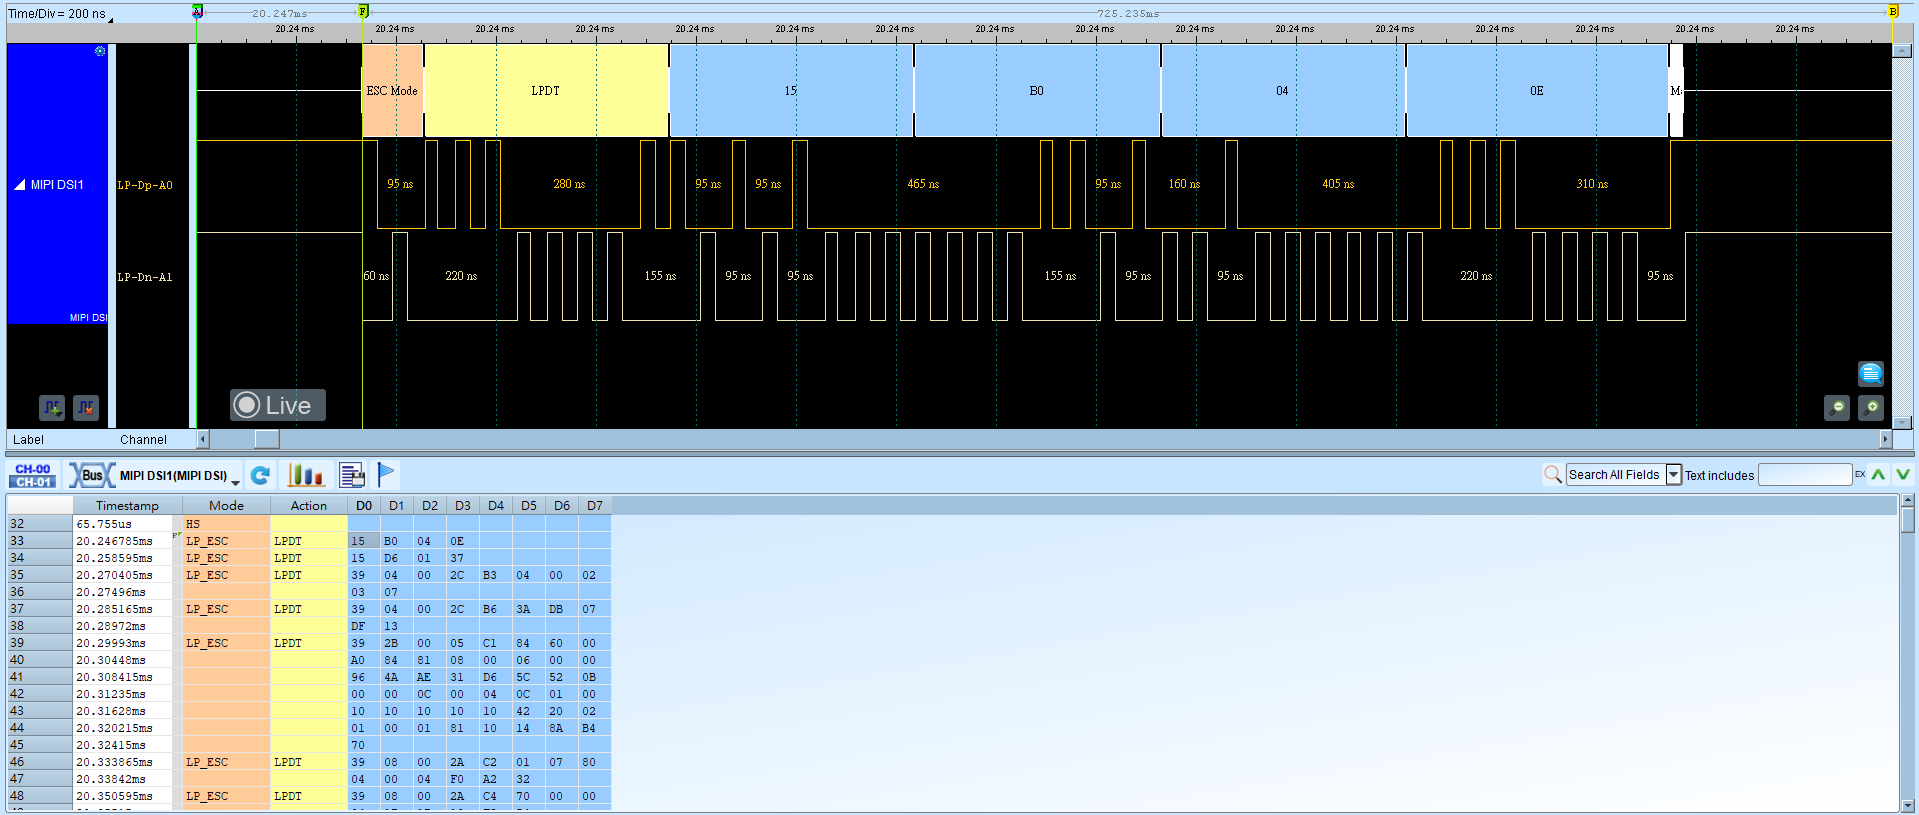
Task: Jump to next search result arrow
Action: [x=1903, y=475]
